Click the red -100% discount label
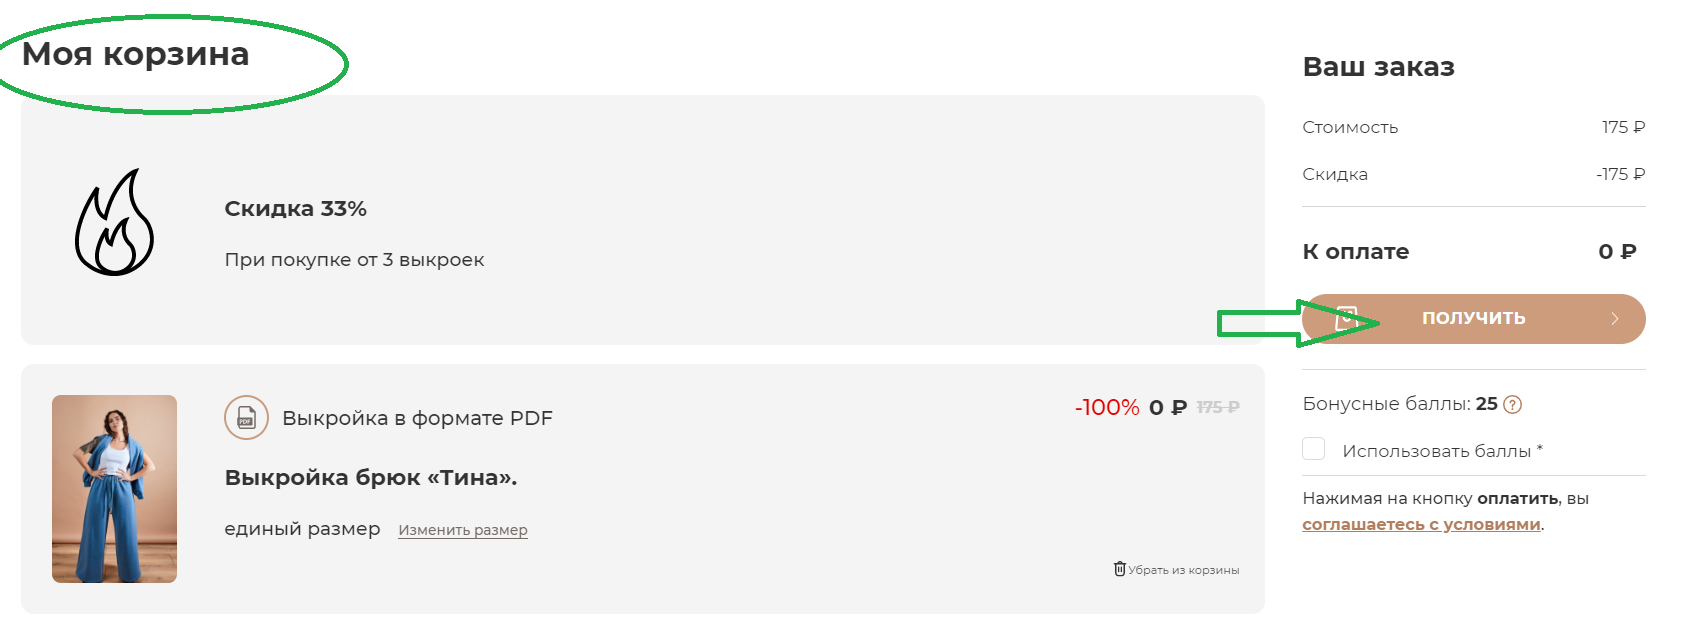 [x=1107, y=407]
